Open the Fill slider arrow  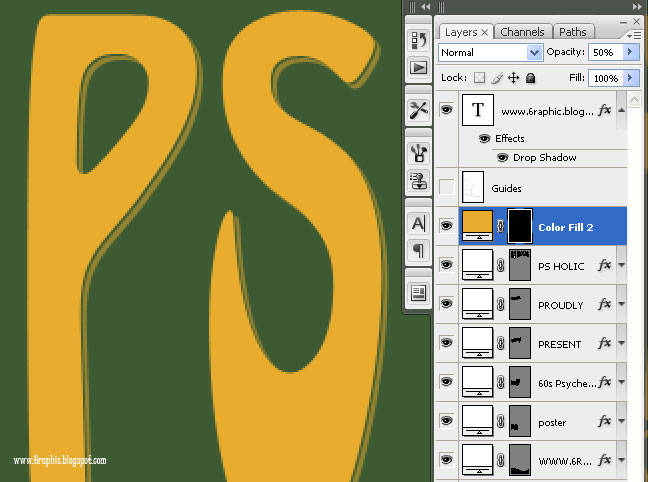pos(630,78)
